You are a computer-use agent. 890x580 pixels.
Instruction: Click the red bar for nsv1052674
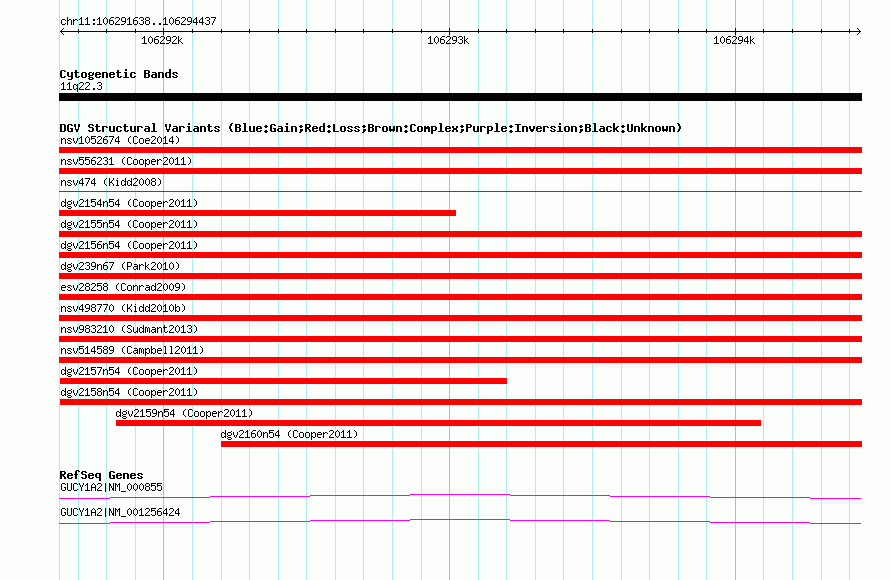click(460, 150)
